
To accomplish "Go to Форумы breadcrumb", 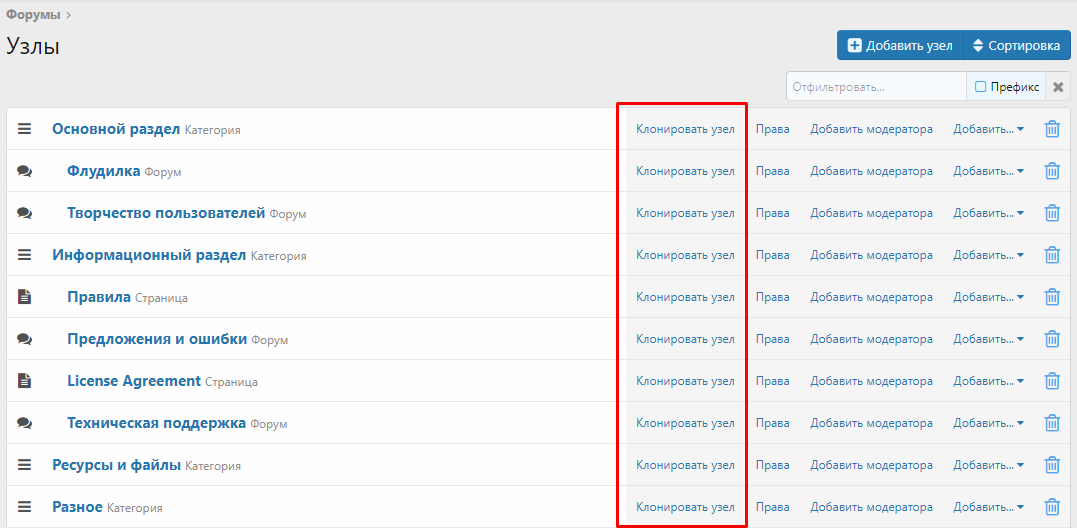I will pos(32,15).
